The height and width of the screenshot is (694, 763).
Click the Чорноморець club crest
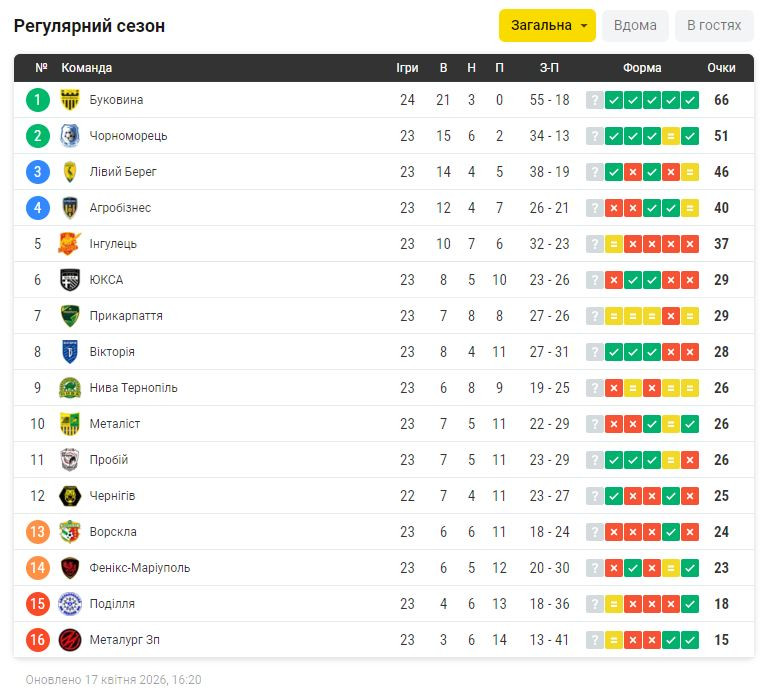(x=70, y=136)
